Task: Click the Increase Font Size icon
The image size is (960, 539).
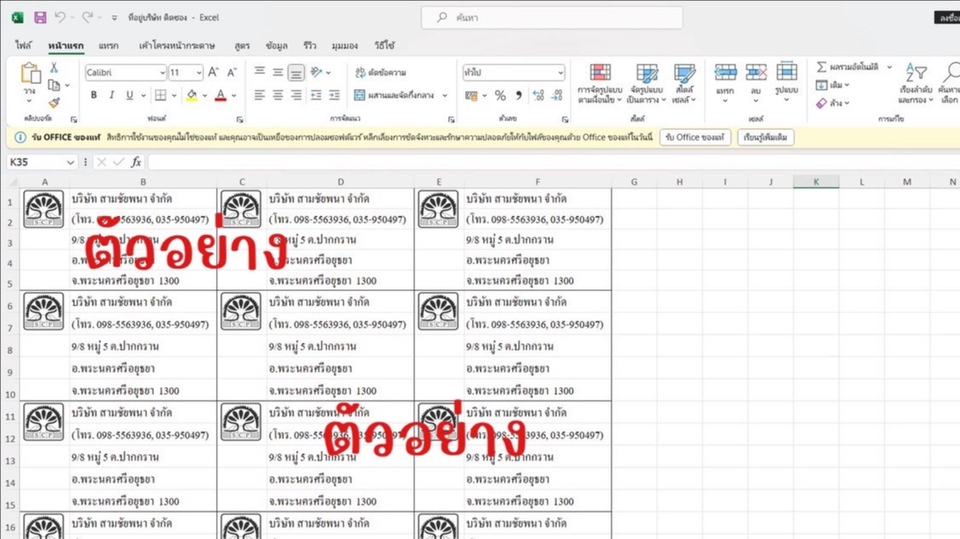Action: point(213,72)
